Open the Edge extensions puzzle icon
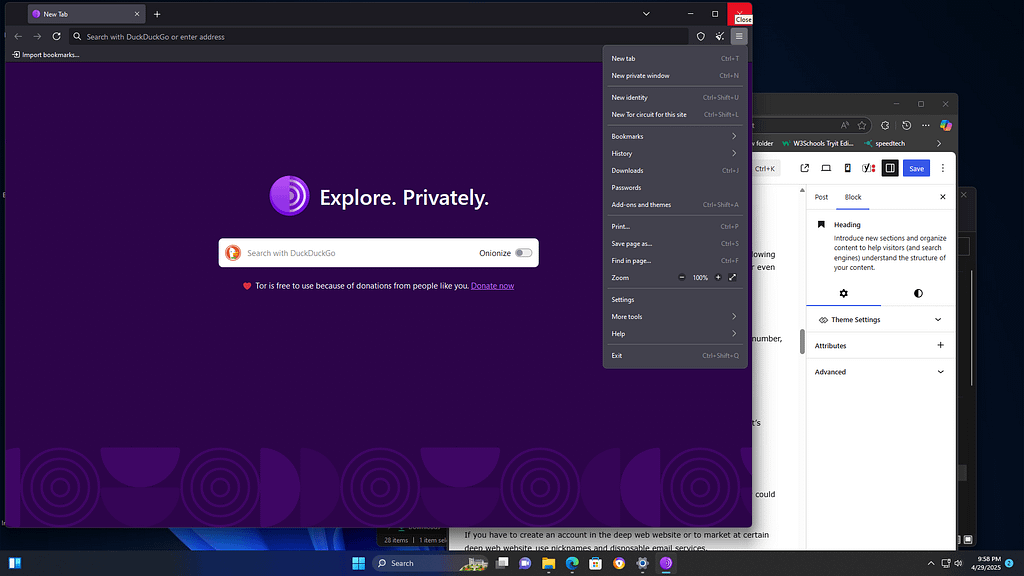 coord(885,125)
